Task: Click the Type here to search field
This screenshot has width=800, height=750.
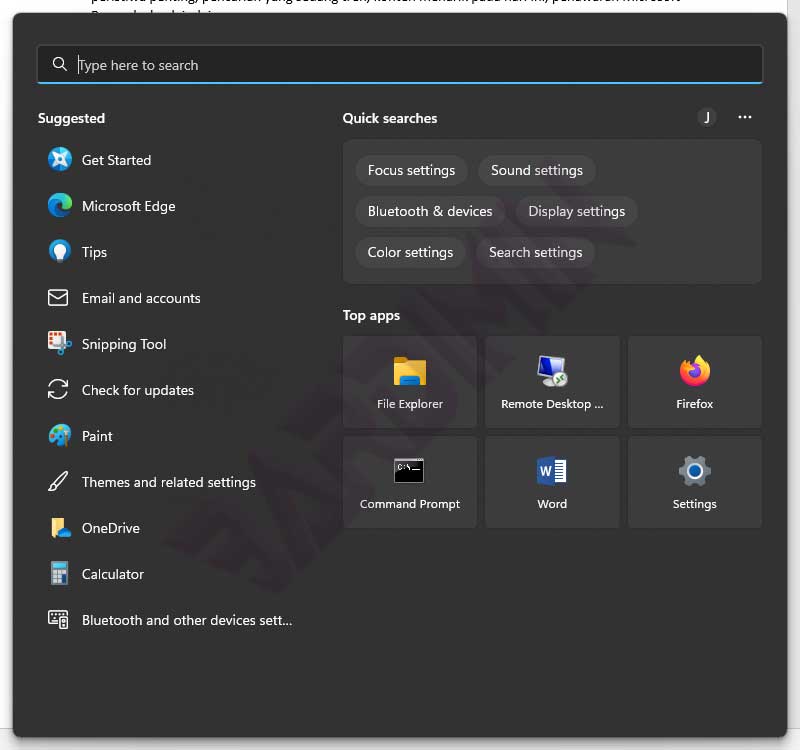Action: tap(400, 64)
